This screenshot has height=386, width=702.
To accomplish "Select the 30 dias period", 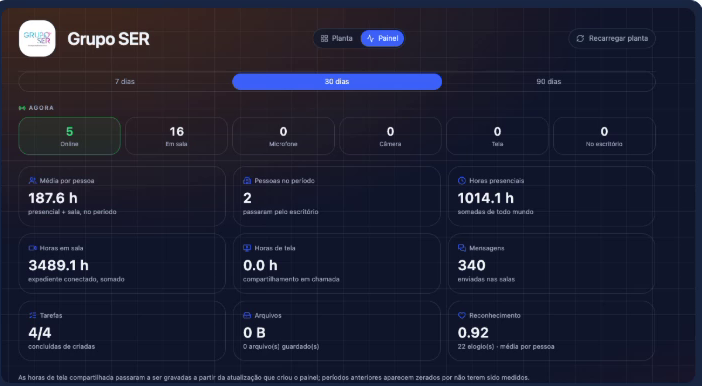I will (337, 81).
